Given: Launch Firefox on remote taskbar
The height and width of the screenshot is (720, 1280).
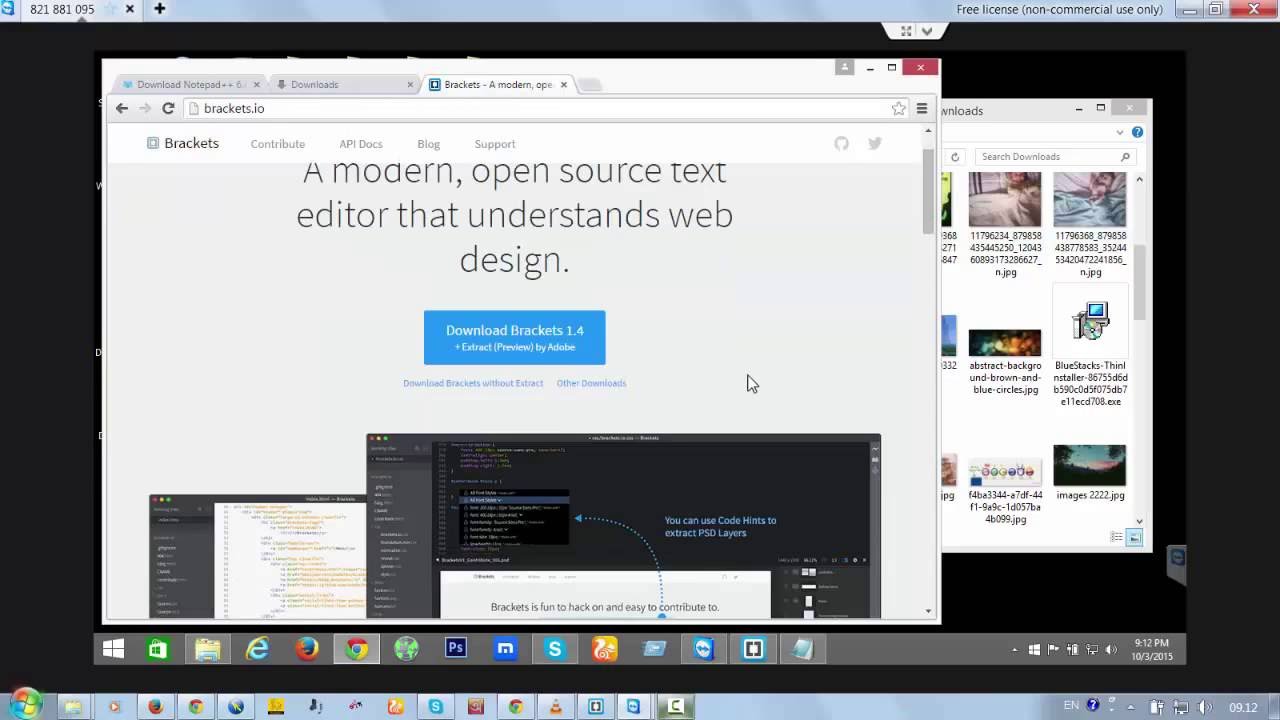Looking at the screenshot, I should pos(307,649).
